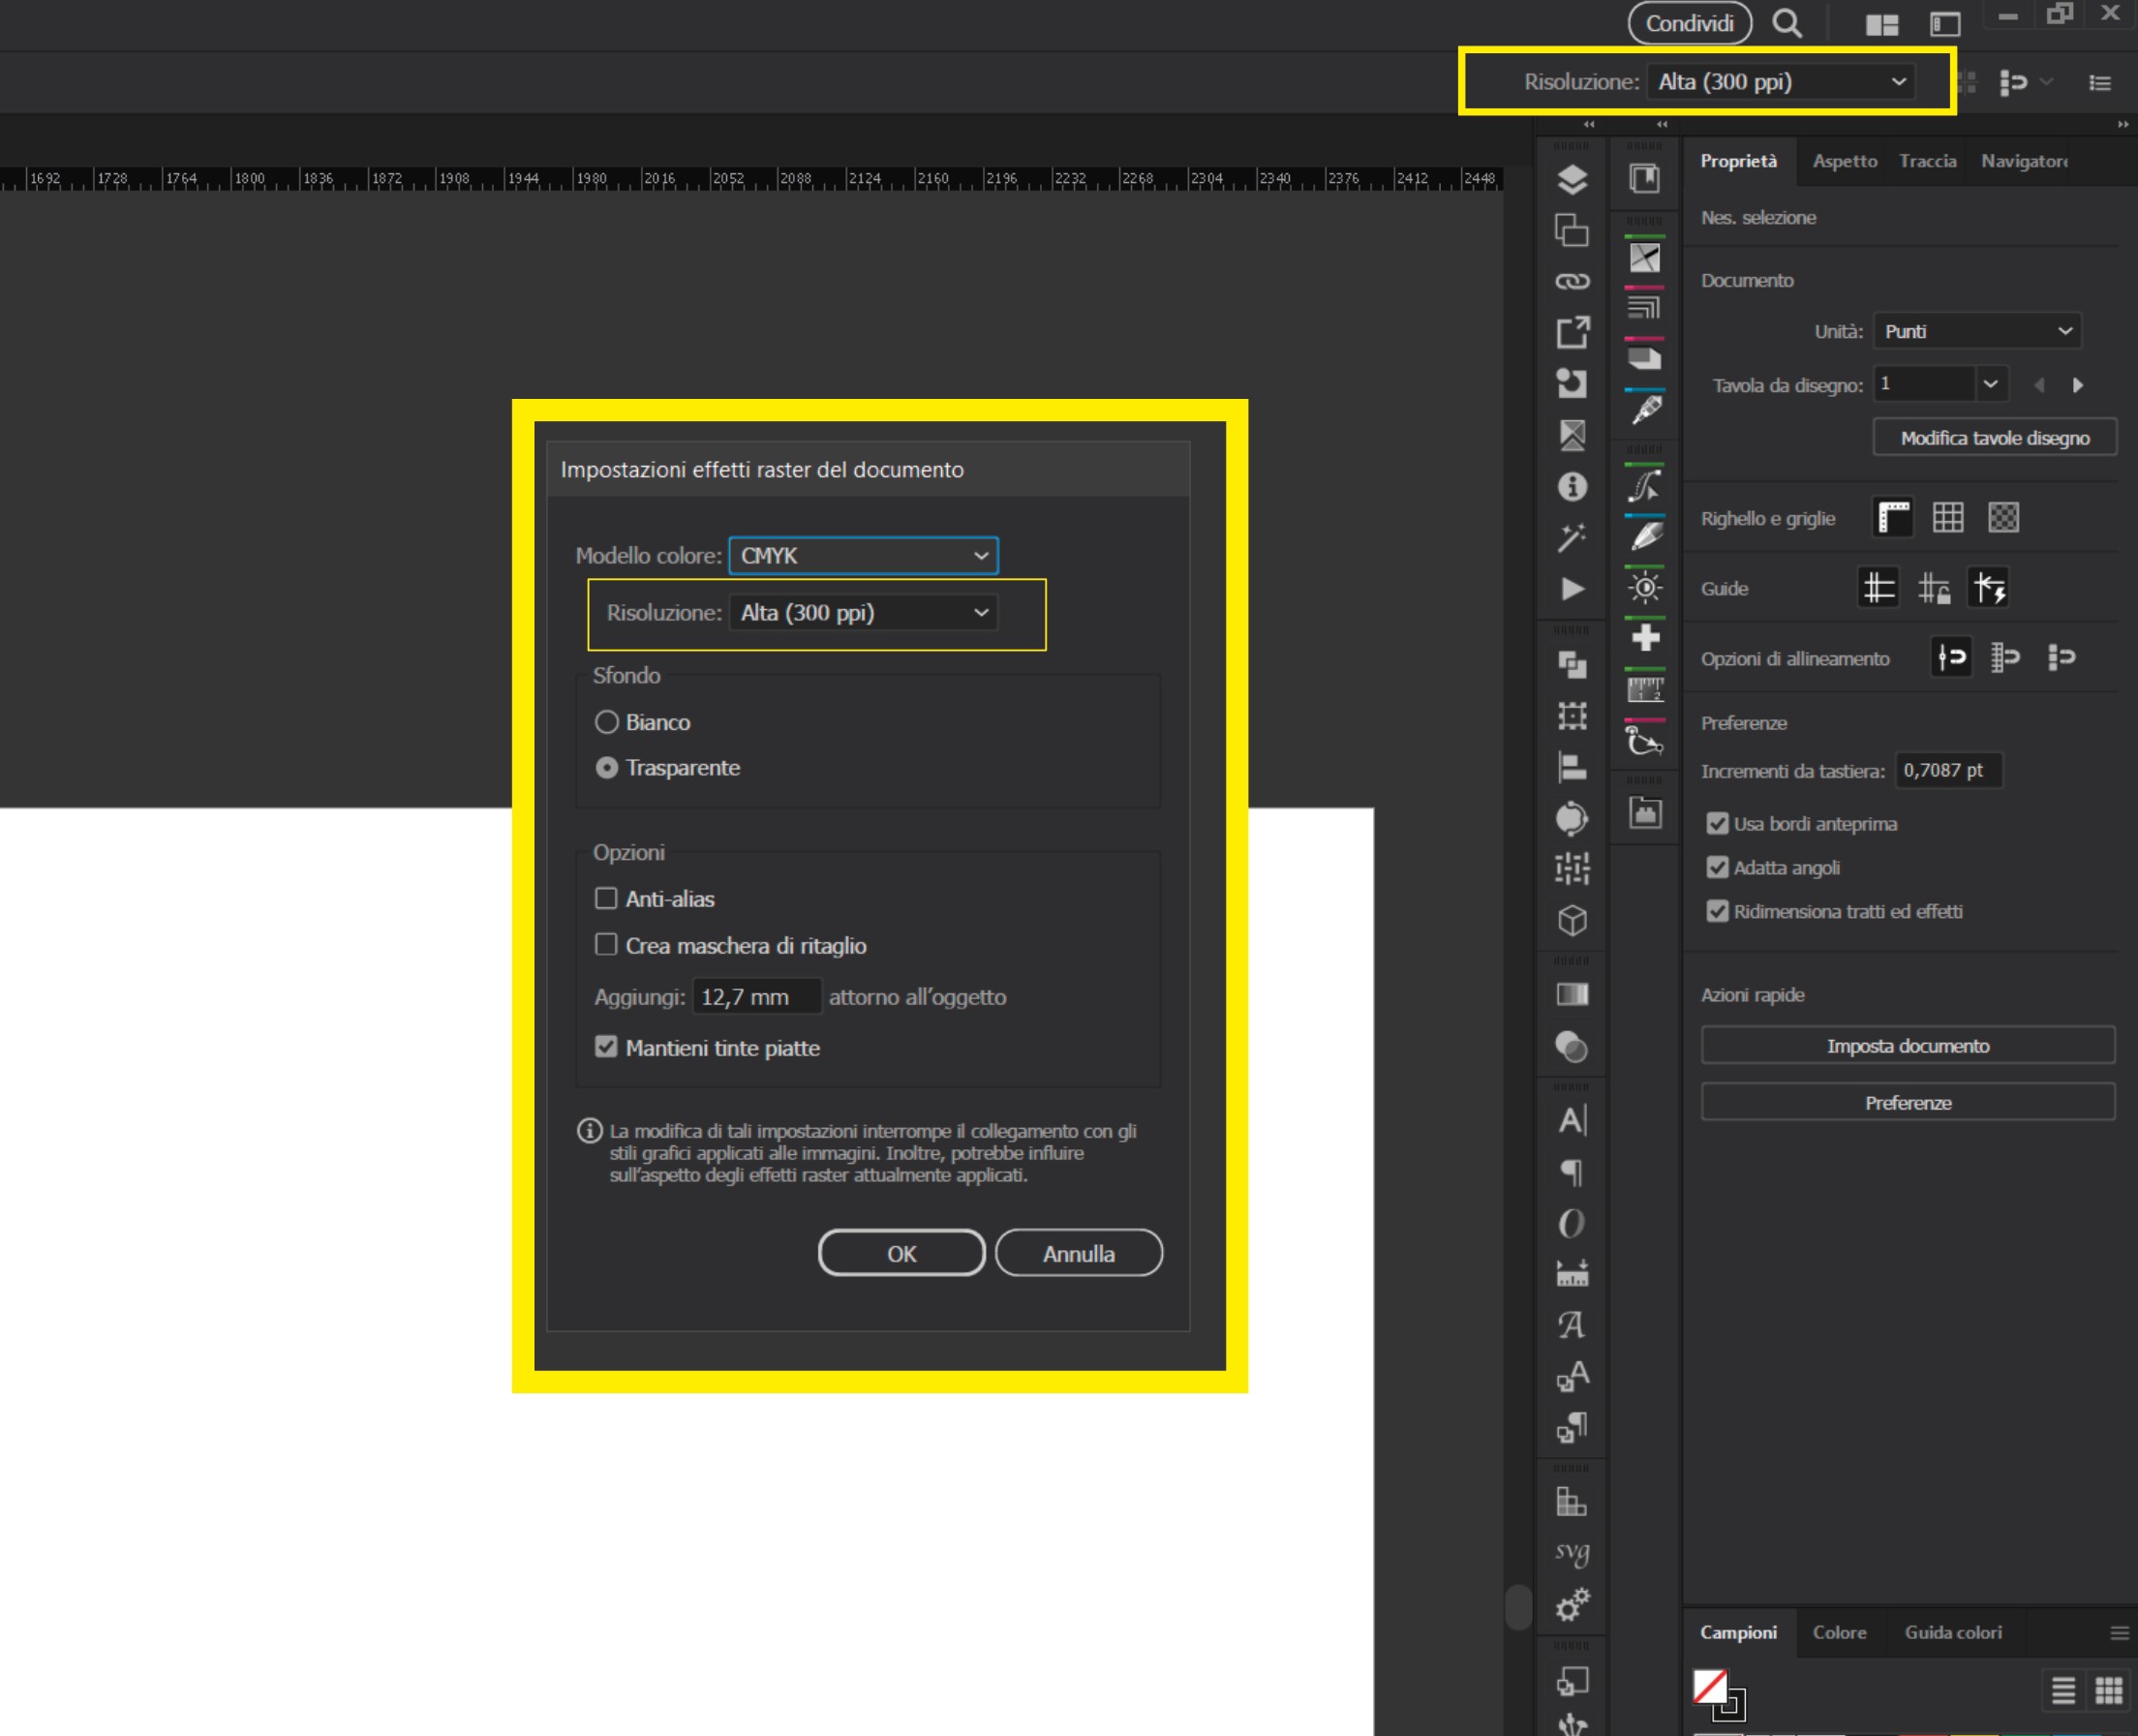Screen dimensions: 2138x1736
Task: Click the Modifica tavole disegno button
Action: click(x=1994, y=437)
